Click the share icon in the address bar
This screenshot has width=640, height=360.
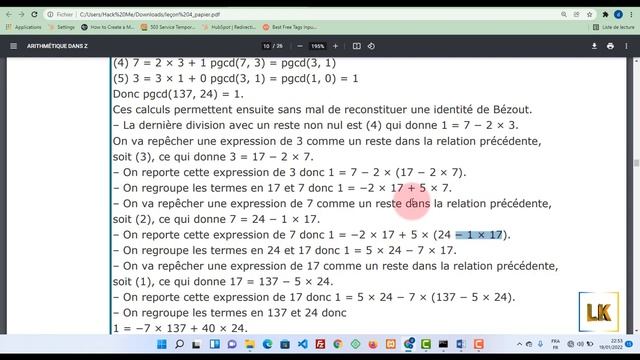click(576, 14)
